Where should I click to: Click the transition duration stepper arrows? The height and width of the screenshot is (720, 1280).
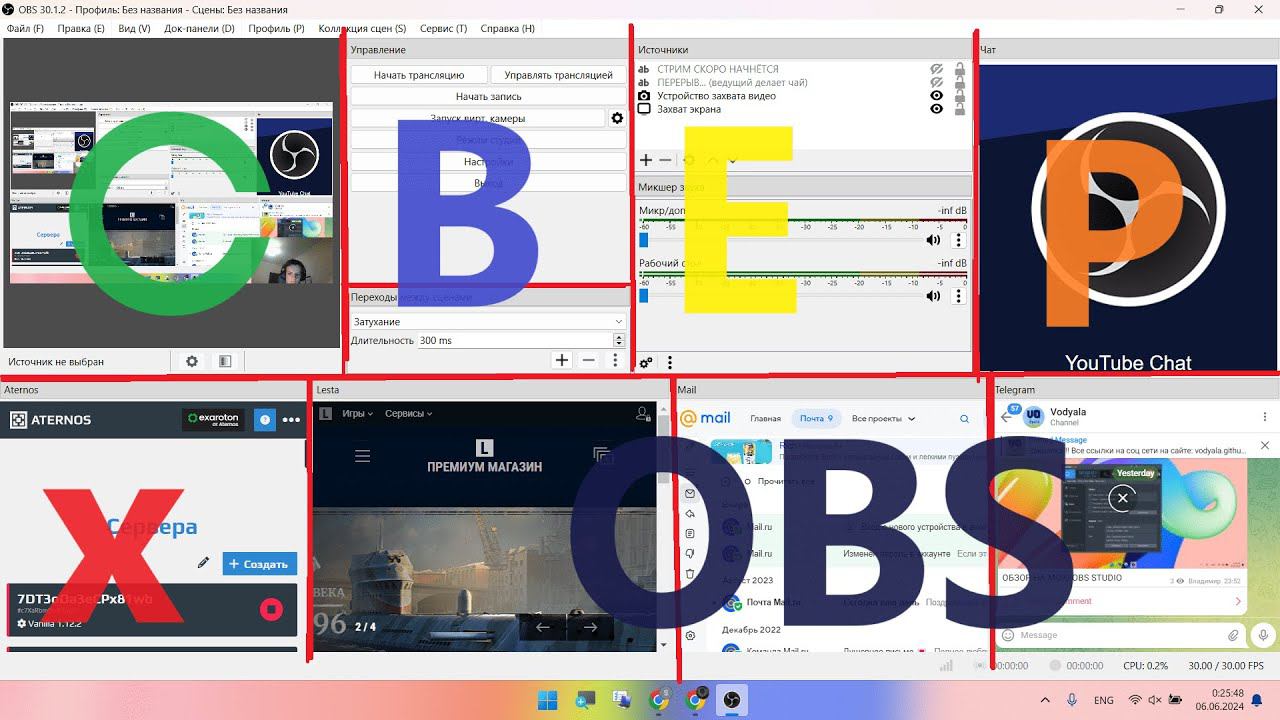619,340
